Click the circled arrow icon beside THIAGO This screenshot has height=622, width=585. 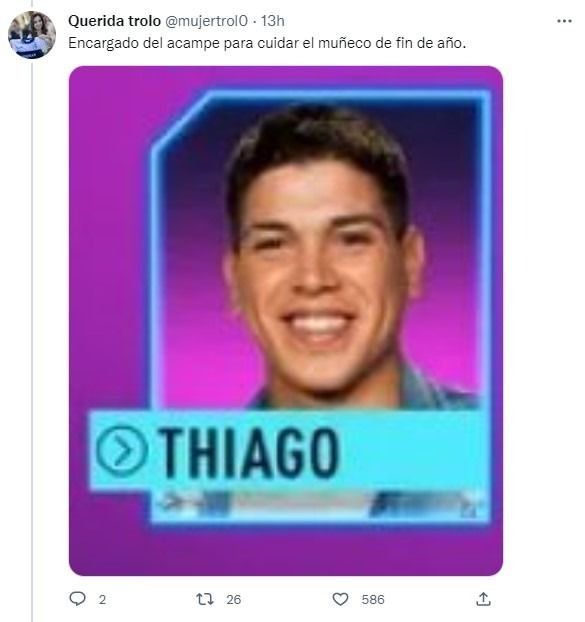(121, 451)
